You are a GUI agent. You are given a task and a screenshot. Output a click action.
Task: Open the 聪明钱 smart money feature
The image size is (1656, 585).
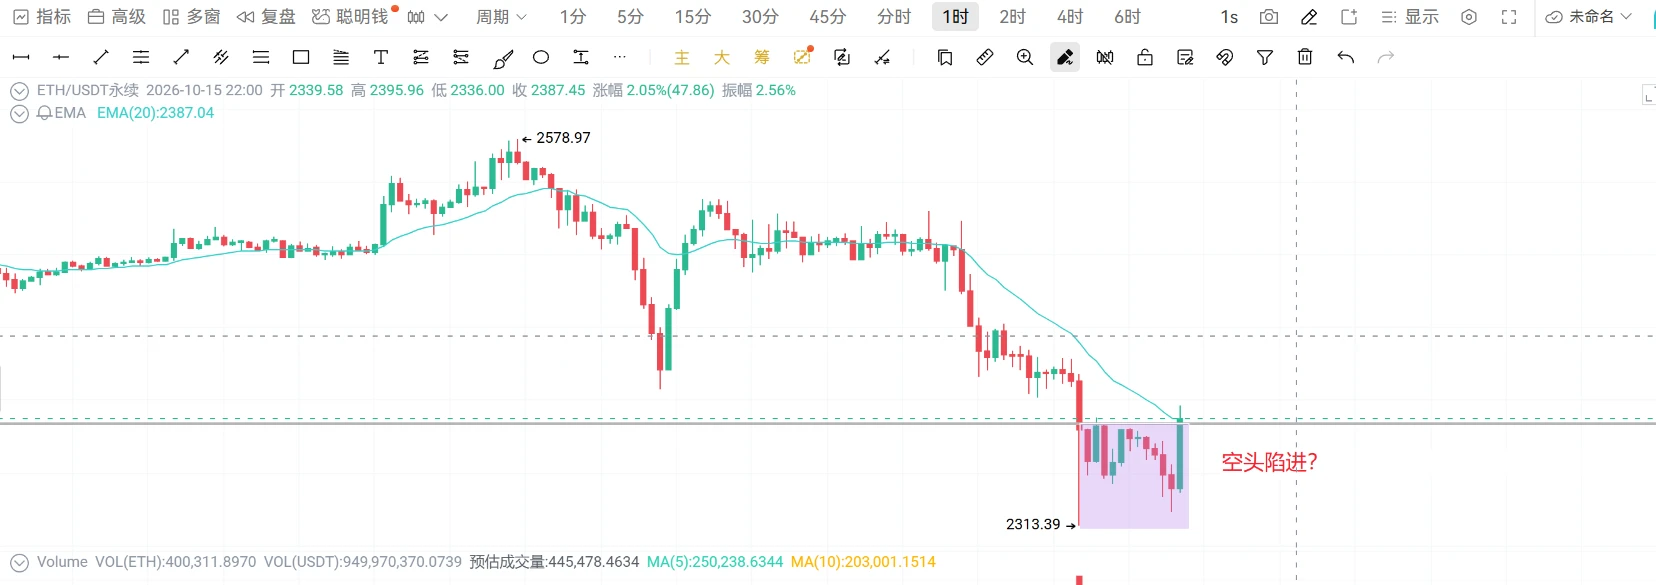pos(350,17)
